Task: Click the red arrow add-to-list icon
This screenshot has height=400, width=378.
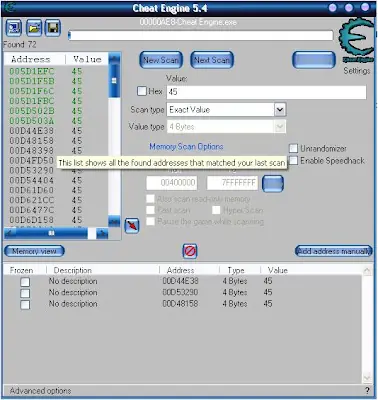Action: click(132, 226)
